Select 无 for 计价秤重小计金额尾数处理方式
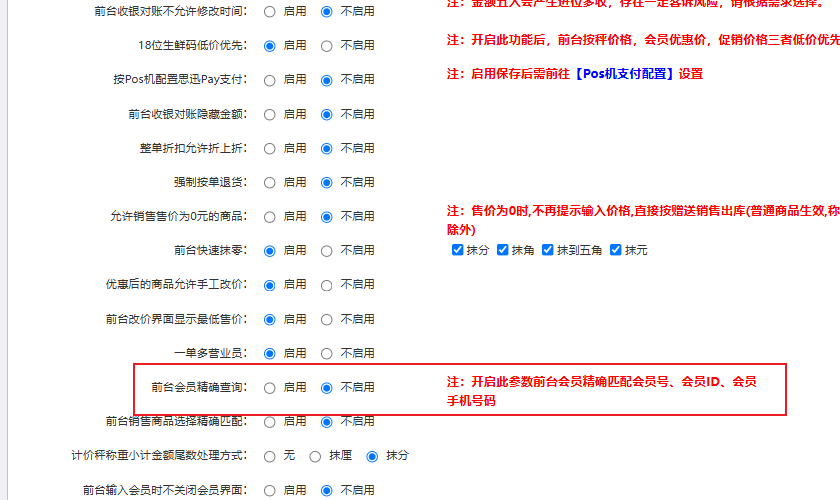The image size is (840, 500). [270, 456]
